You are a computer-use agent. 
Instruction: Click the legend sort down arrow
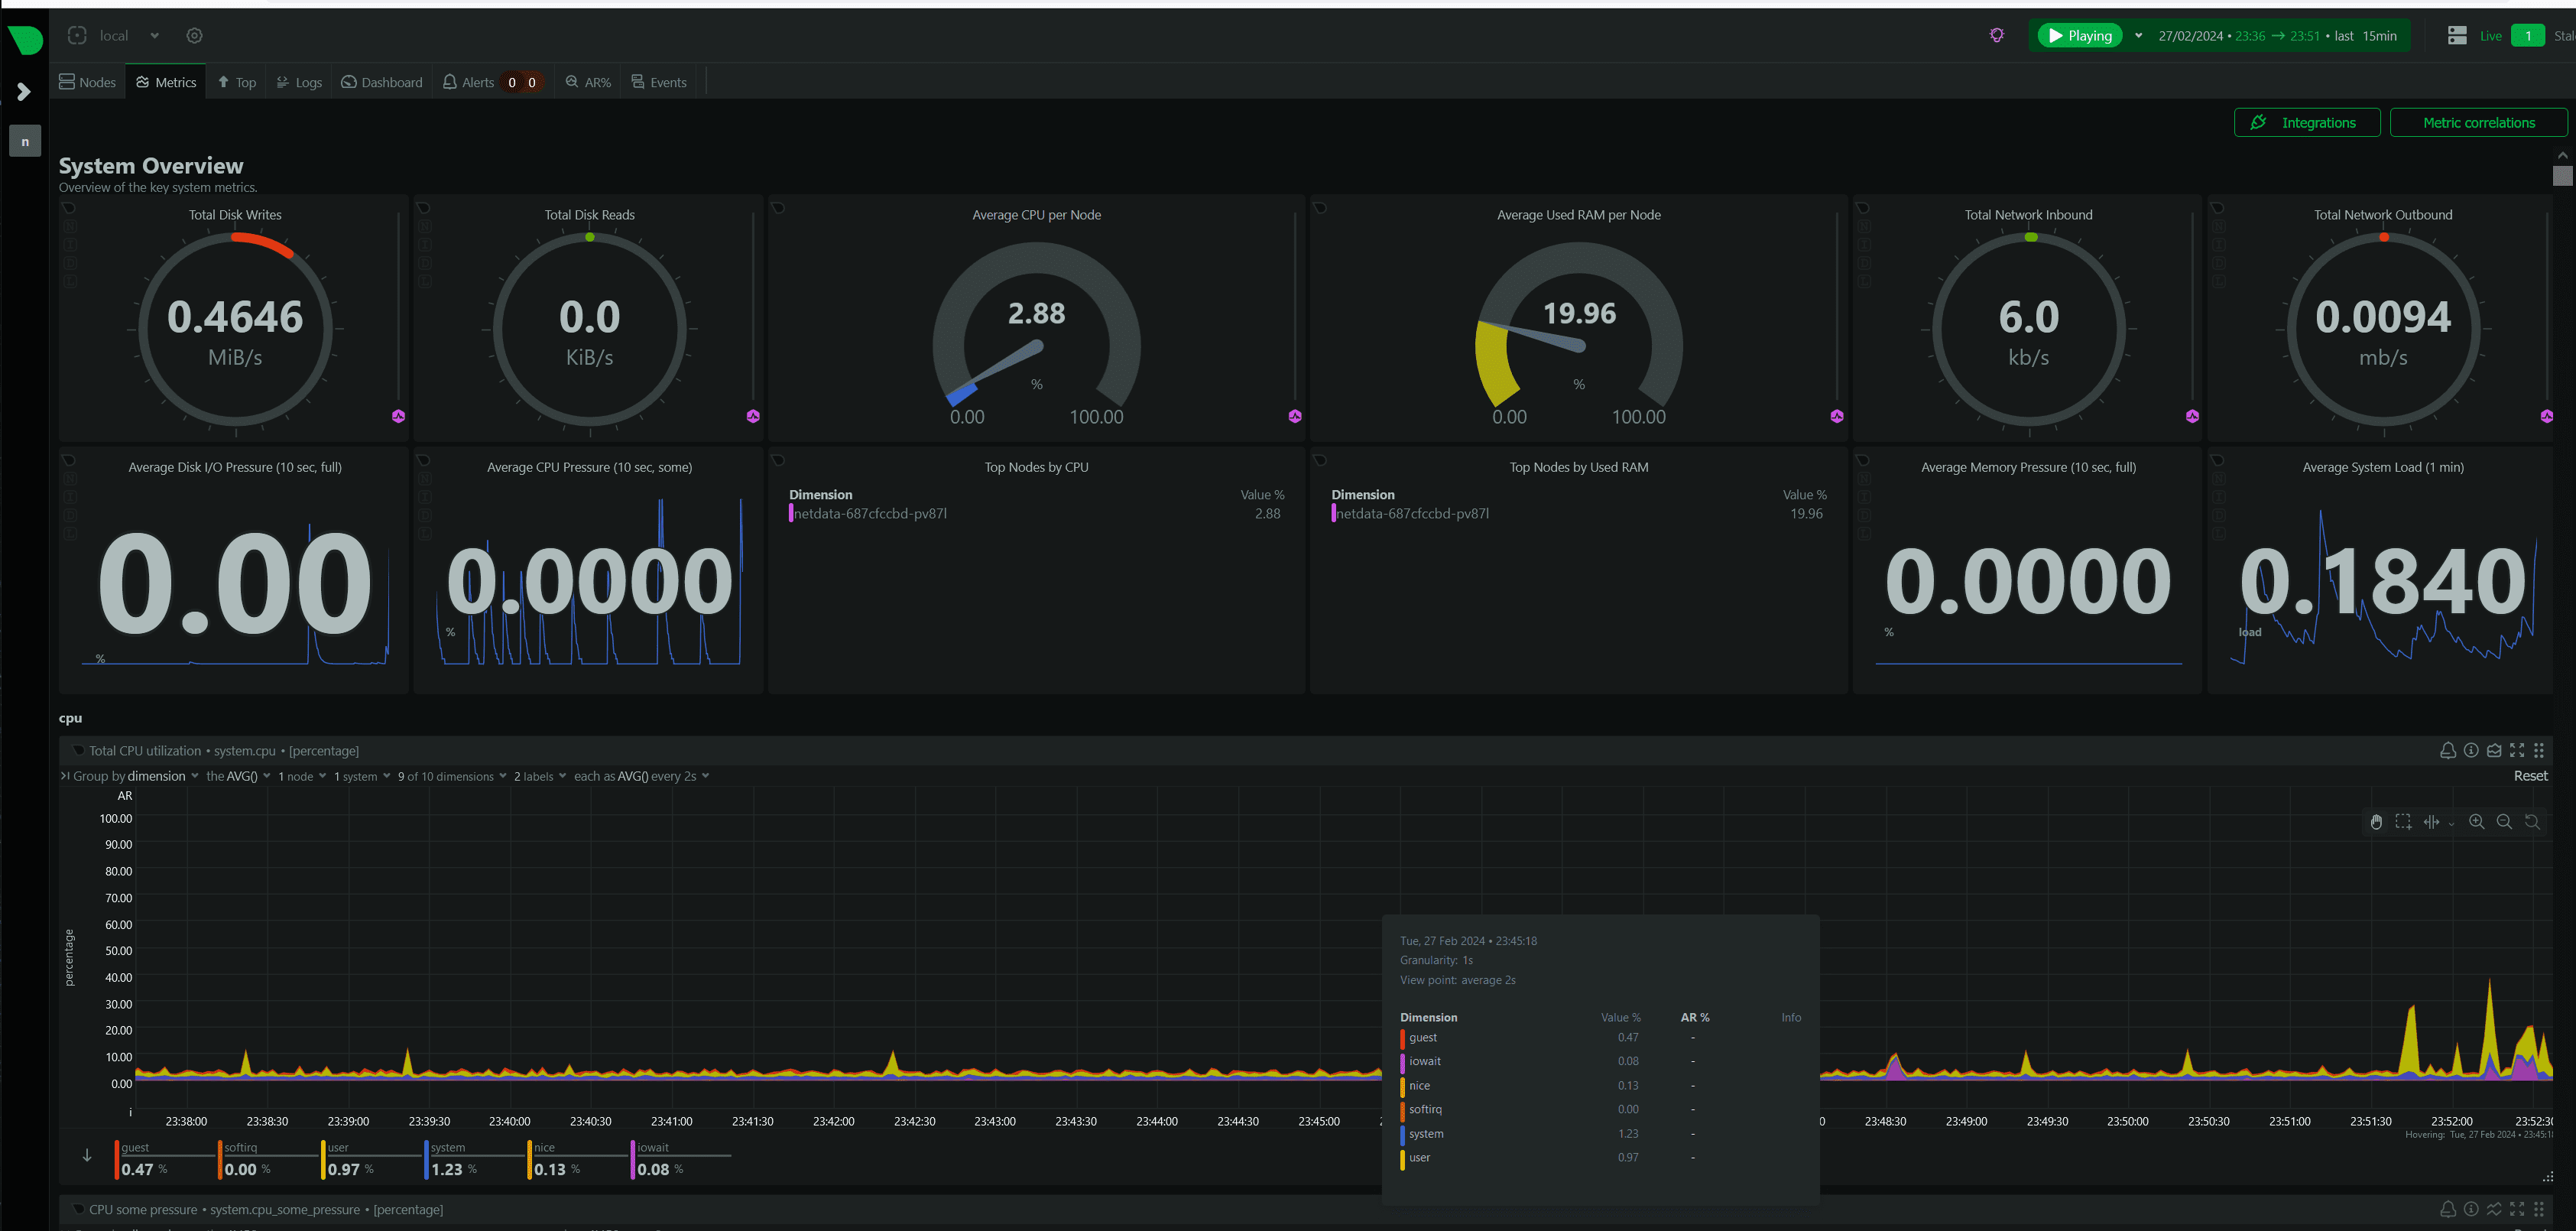[x=88, y=1155]
